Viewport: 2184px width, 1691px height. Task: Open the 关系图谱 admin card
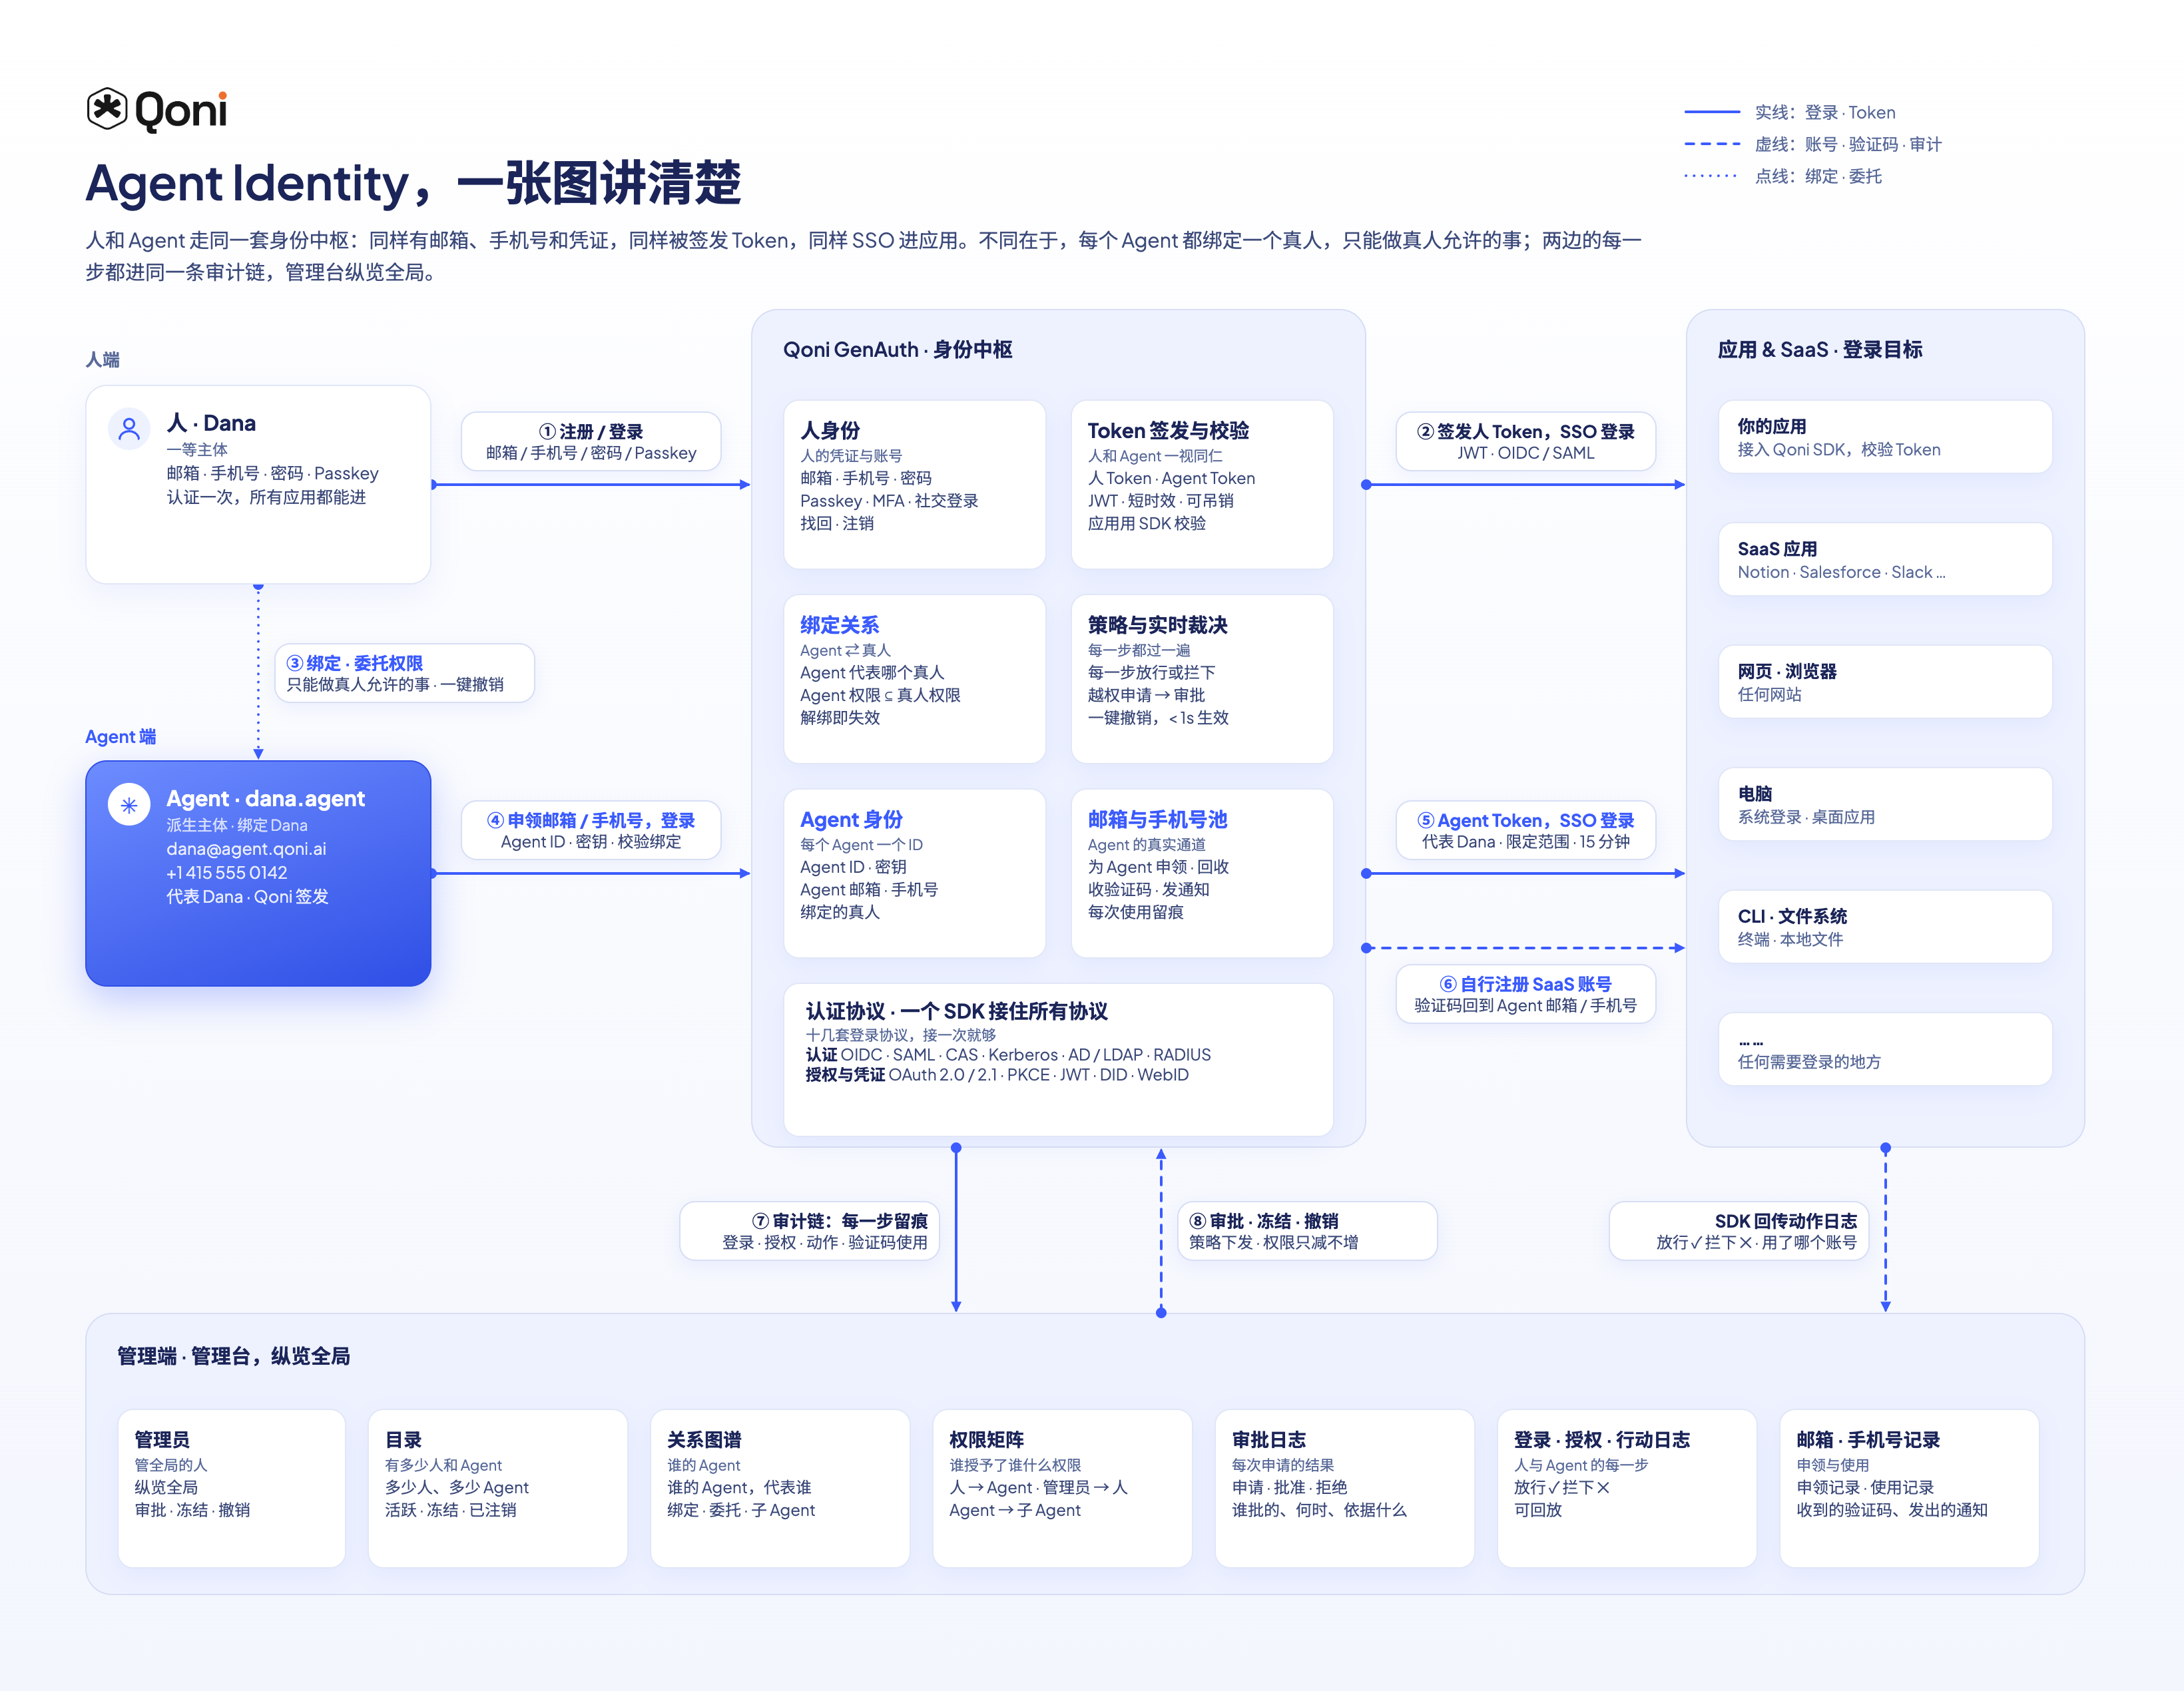click(779, 1488)
